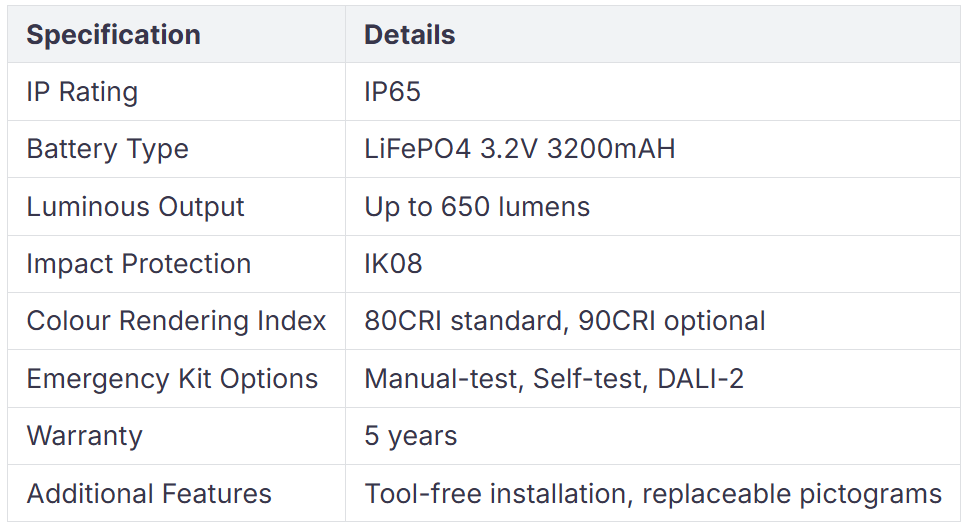Click the Up to 650 lumens value
The image size is (972, 529).
(477, 207)
